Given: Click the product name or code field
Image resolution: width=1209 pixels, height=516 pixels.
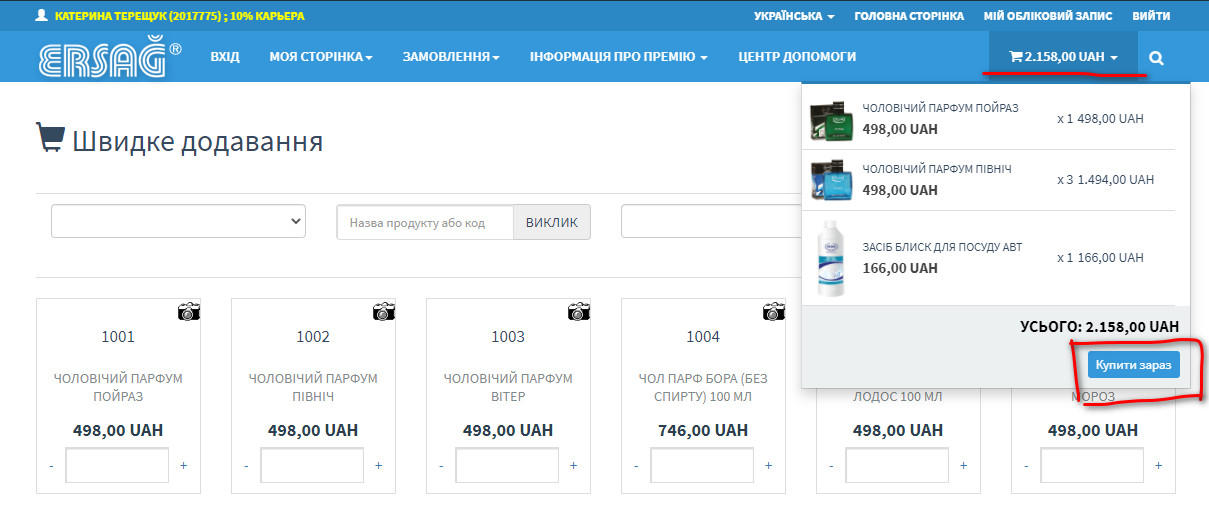Looking at the screenshot, I should (x=425, y=222).
